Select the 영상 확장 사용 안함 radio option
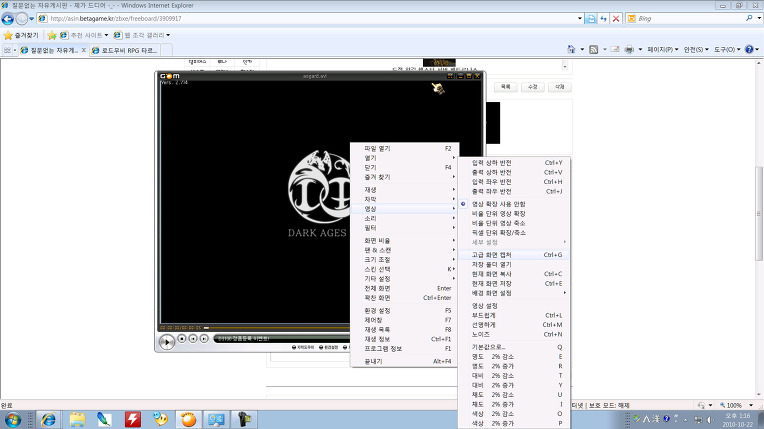764x429 pixels. point(514,204)
